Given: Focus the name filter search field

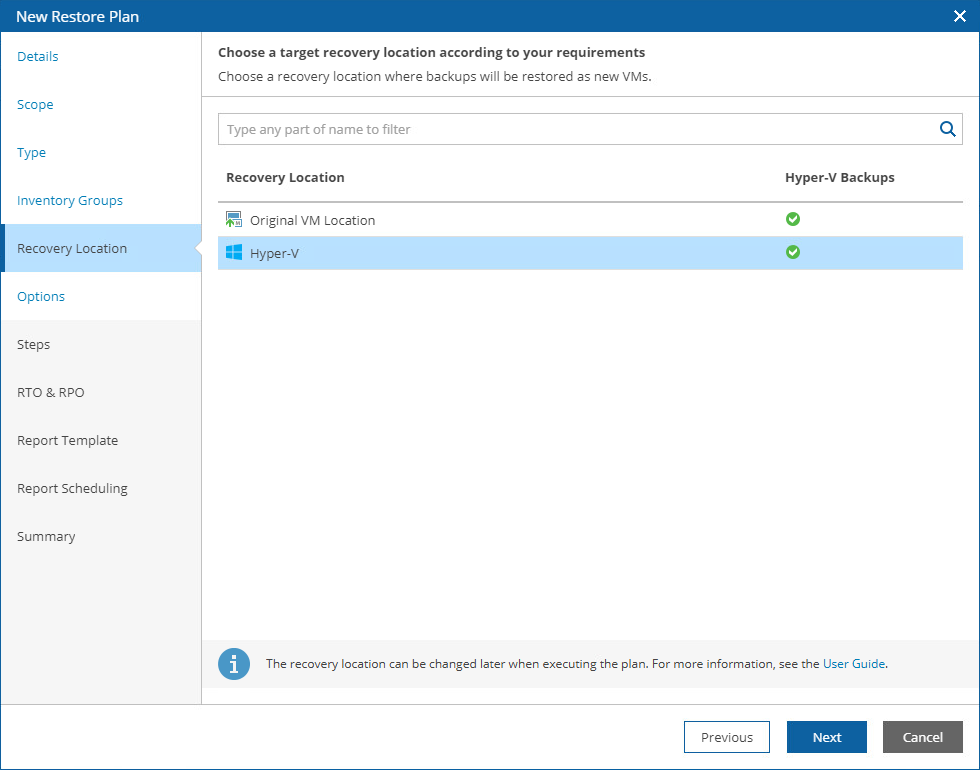Looking at the screenshot, I should coord(575,129).
